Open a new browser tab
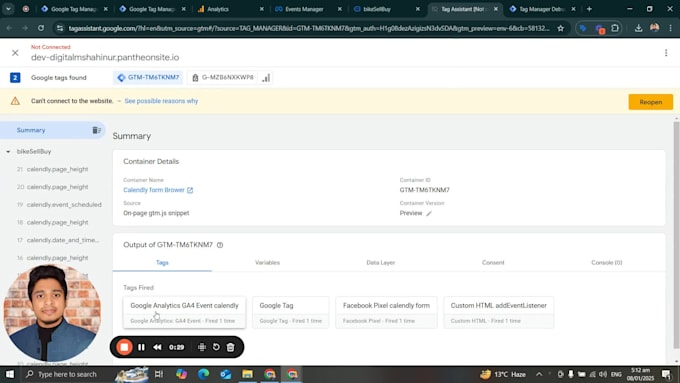 tap(589, 9)
